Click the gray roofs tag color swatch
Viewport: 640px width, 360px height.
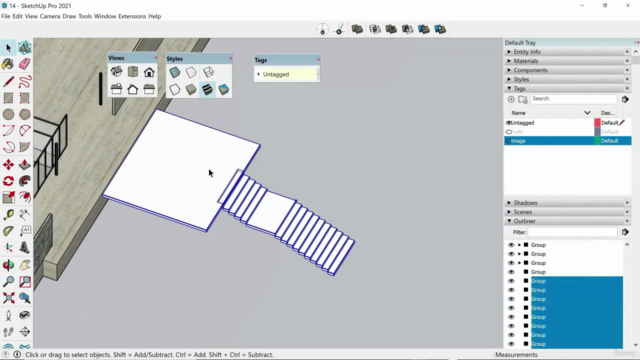pyautogui.click(x=597, y=132)
